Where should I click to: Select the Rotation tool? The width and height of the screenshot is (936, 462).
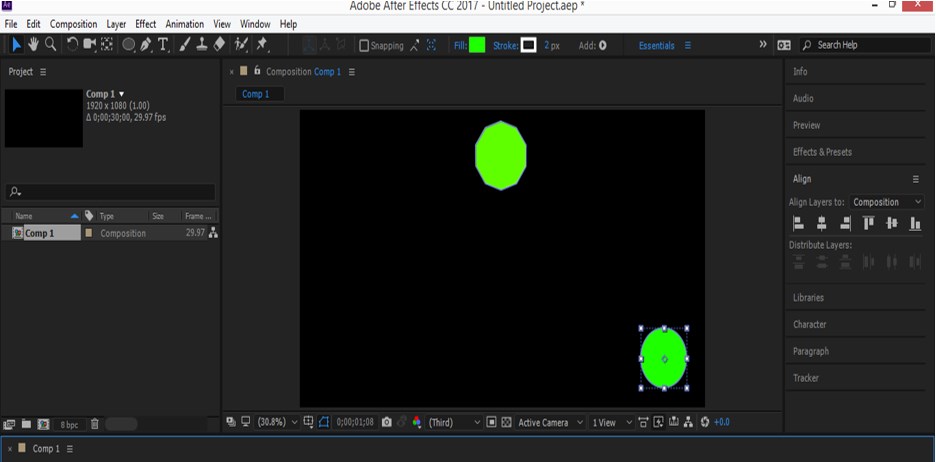[72, 44]
